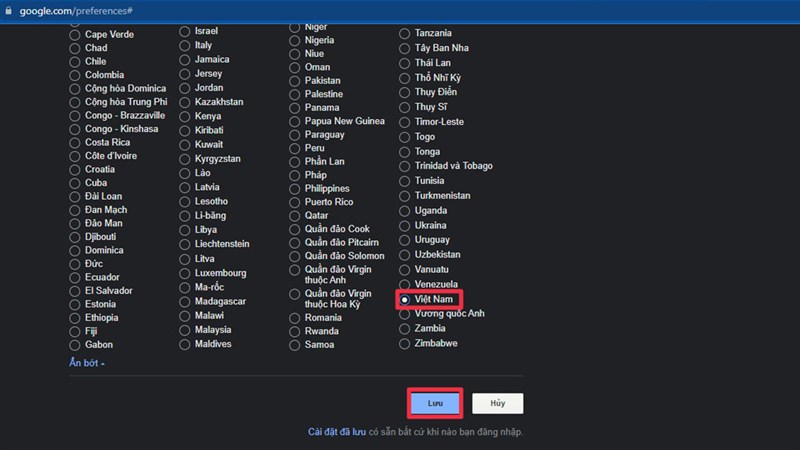Screen dimensions: 800x450
Task: Select Ma-rốc region
Action: pyautogui.click(x=185, y=288)
